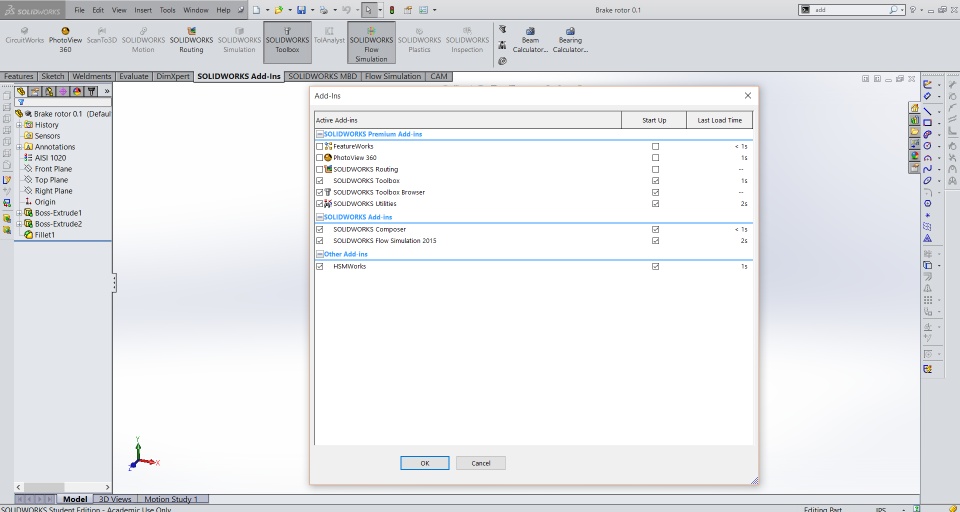960x512 pixels.
Task: Select the Ellipse sketch tool
Action: 928,180
